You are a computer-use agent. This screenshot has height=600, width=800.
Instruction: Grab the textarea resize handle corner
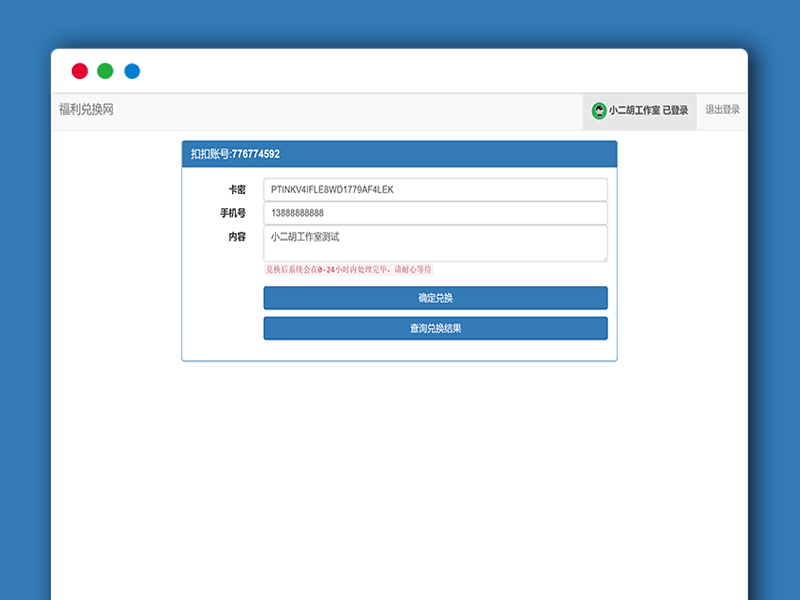[x=604, y=258]
